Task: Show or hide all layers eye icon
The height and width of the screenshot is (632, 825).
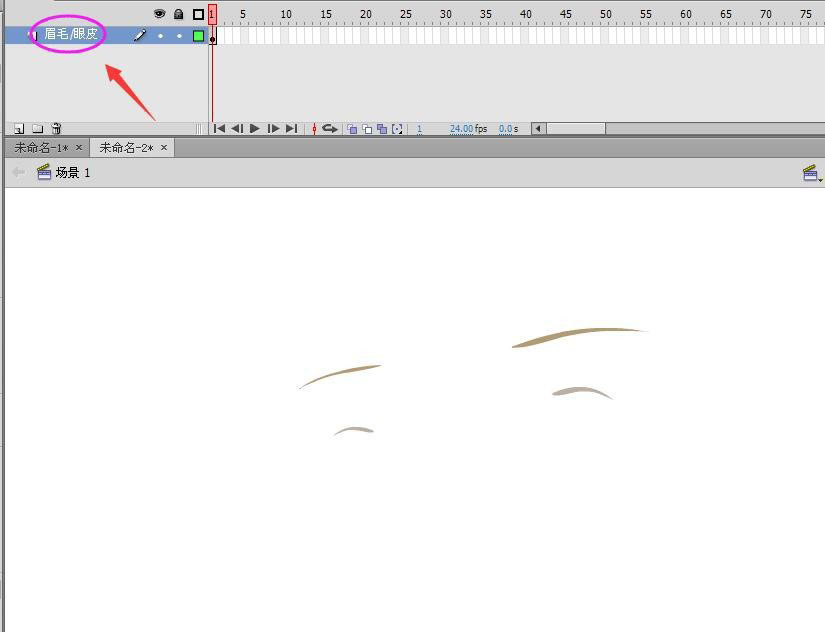Action: point(159,14)
